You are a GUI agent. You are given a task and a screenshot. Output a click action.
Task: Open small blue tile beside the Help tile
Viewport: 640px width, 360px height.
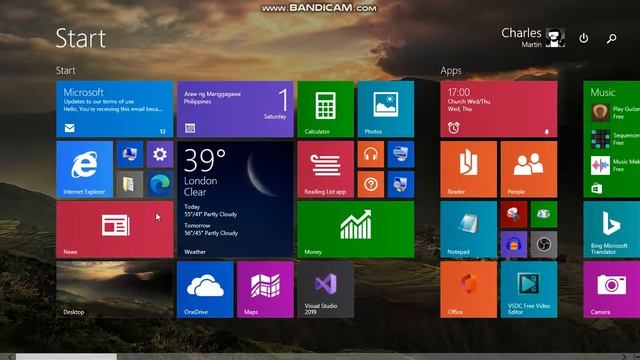401,184
